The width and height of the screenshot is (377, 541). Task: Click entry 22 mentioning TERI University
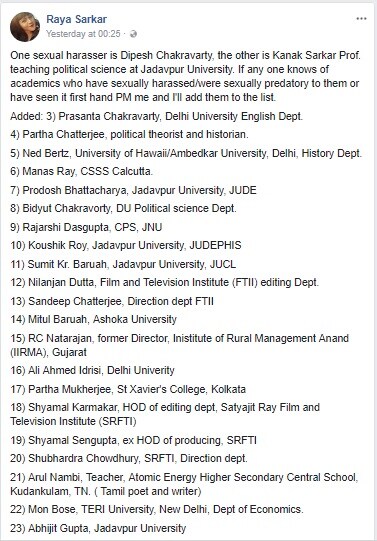click(x=157, y=509)
